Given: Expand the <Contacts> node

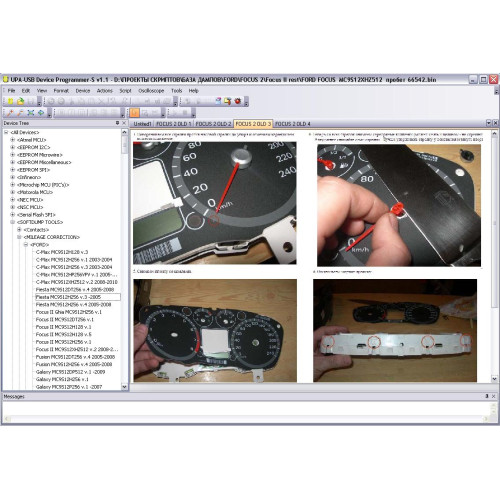Looking at the screenshot, I should tap(19, 230).
